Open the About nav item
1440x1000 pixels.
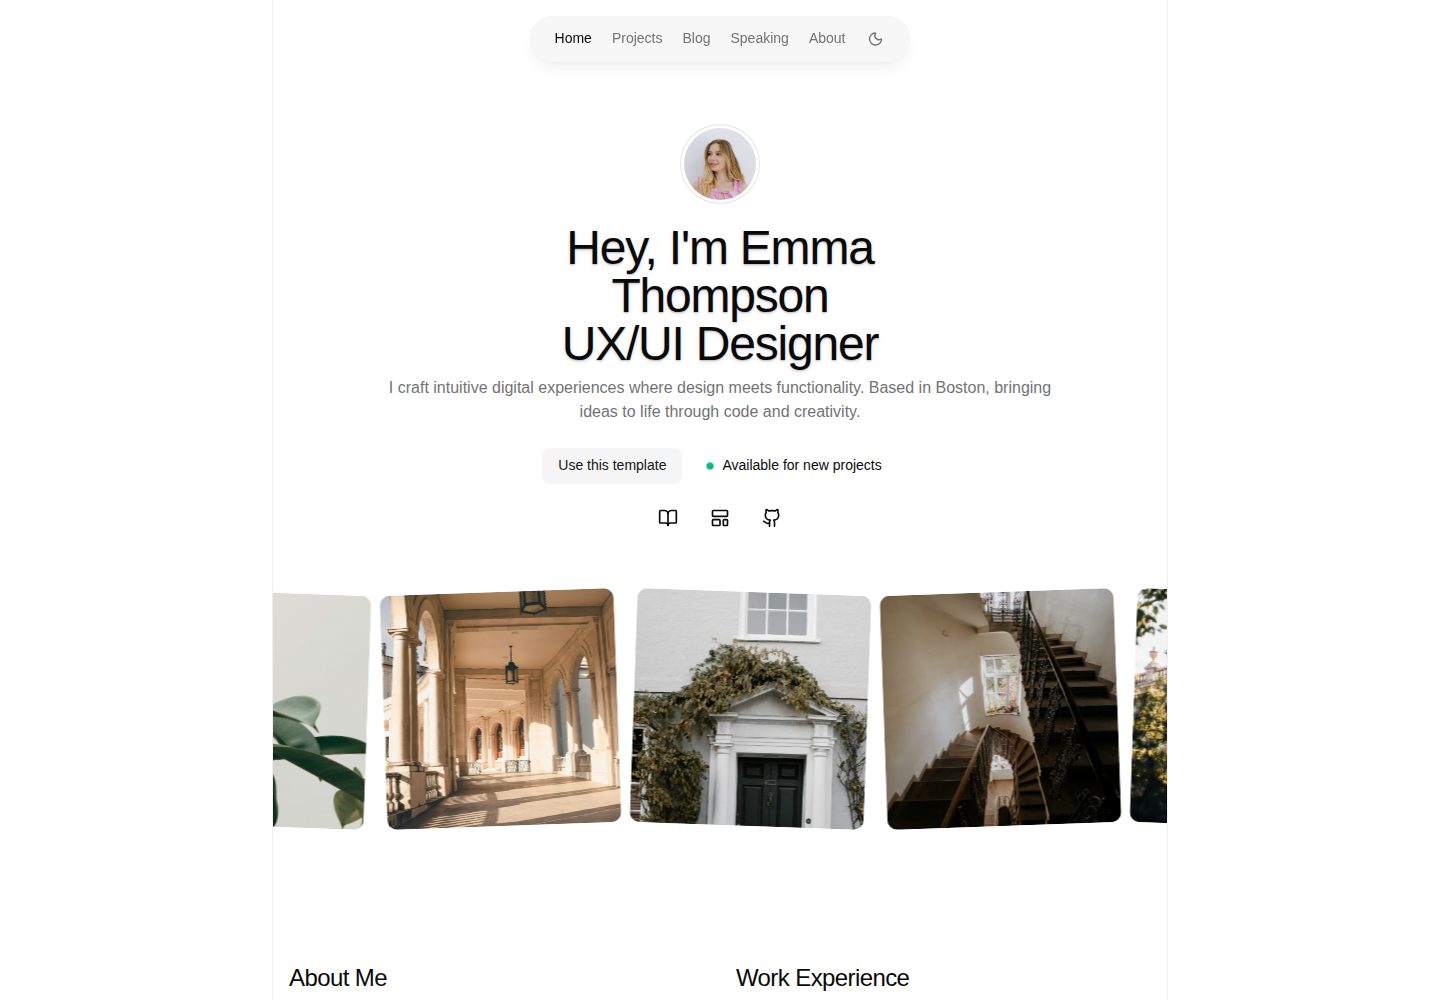pos(827,38)
